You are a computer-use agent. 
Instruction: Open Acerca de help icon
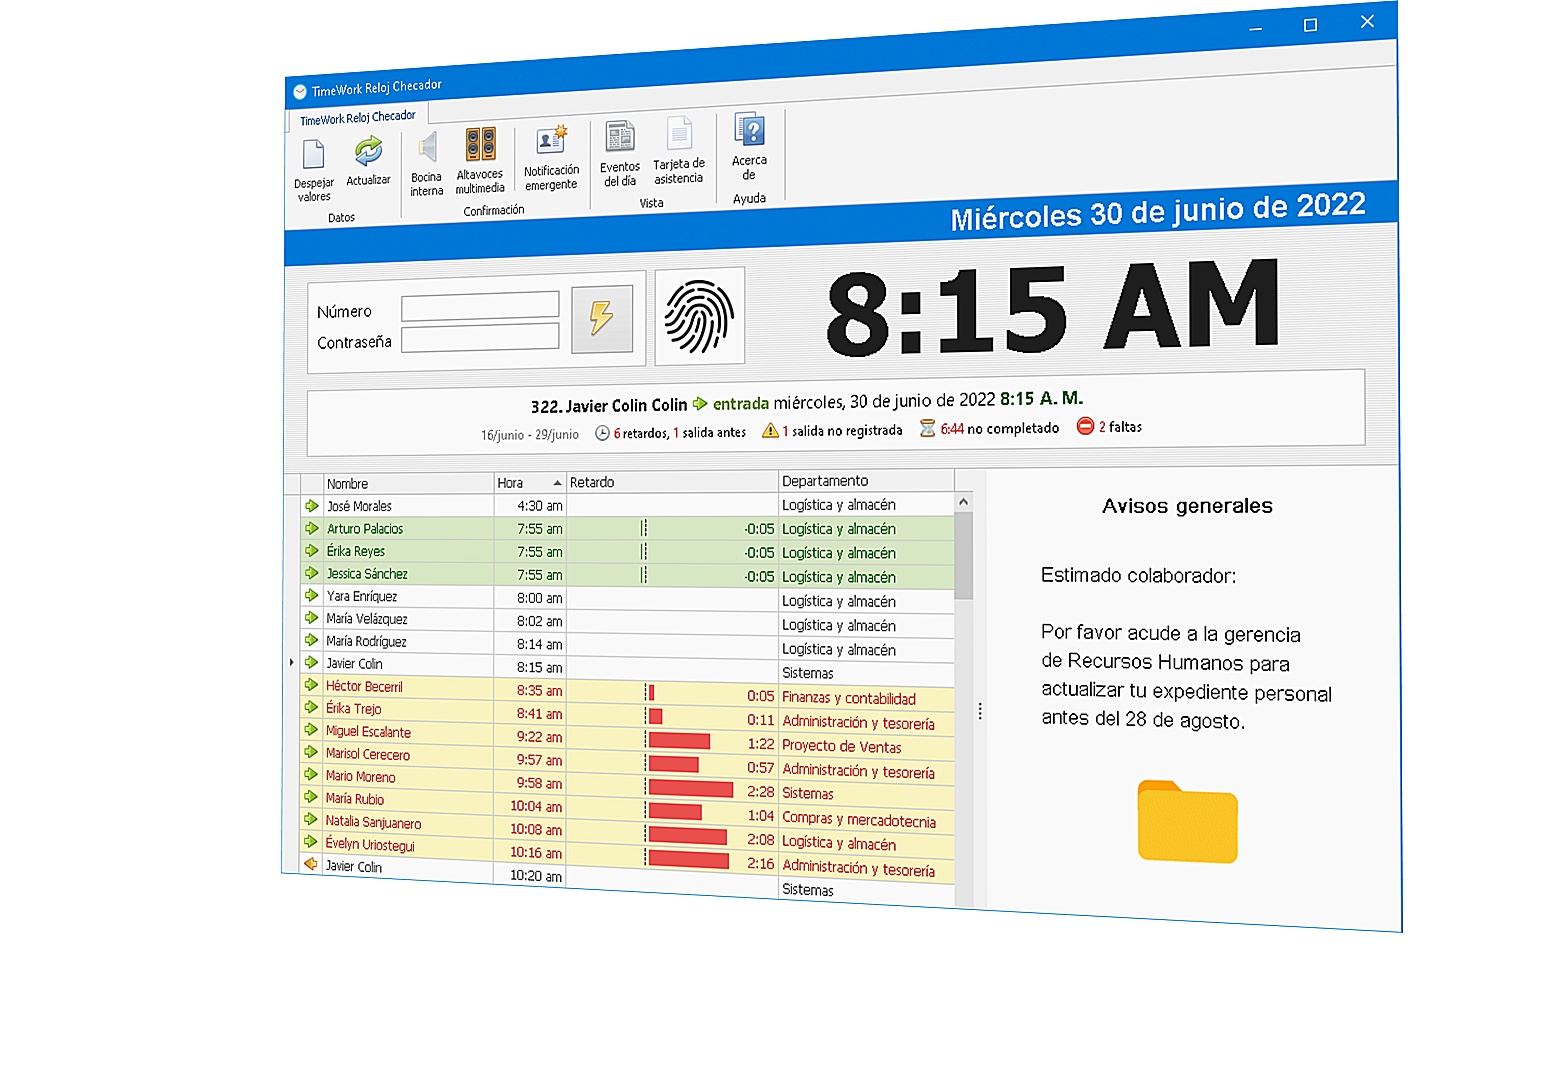(x=749, y=131)
